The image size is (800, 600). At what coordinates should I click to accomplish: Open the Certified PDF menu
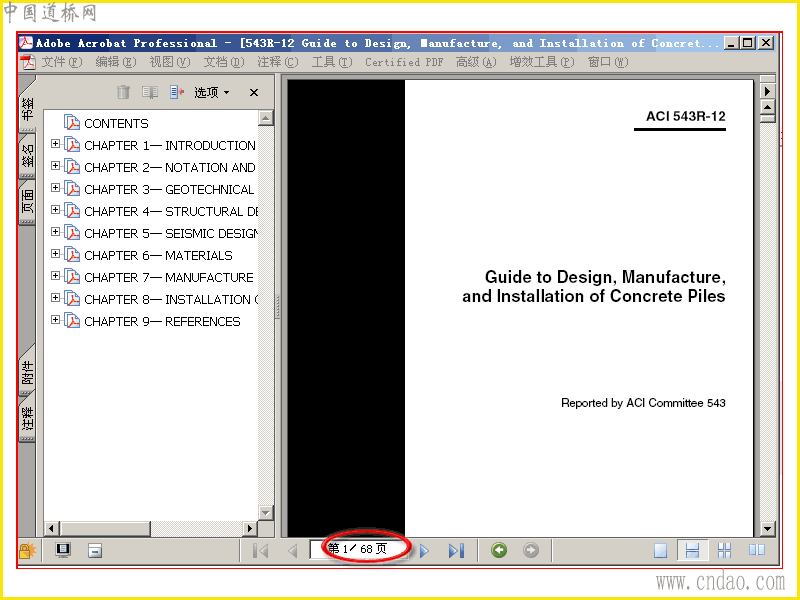click(404, 62)
